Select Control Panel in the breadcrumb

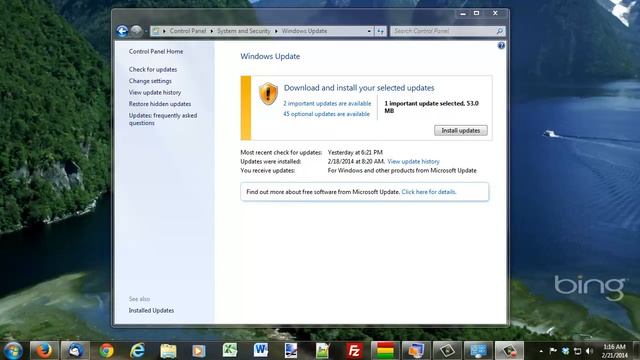[x=188, y=31]
